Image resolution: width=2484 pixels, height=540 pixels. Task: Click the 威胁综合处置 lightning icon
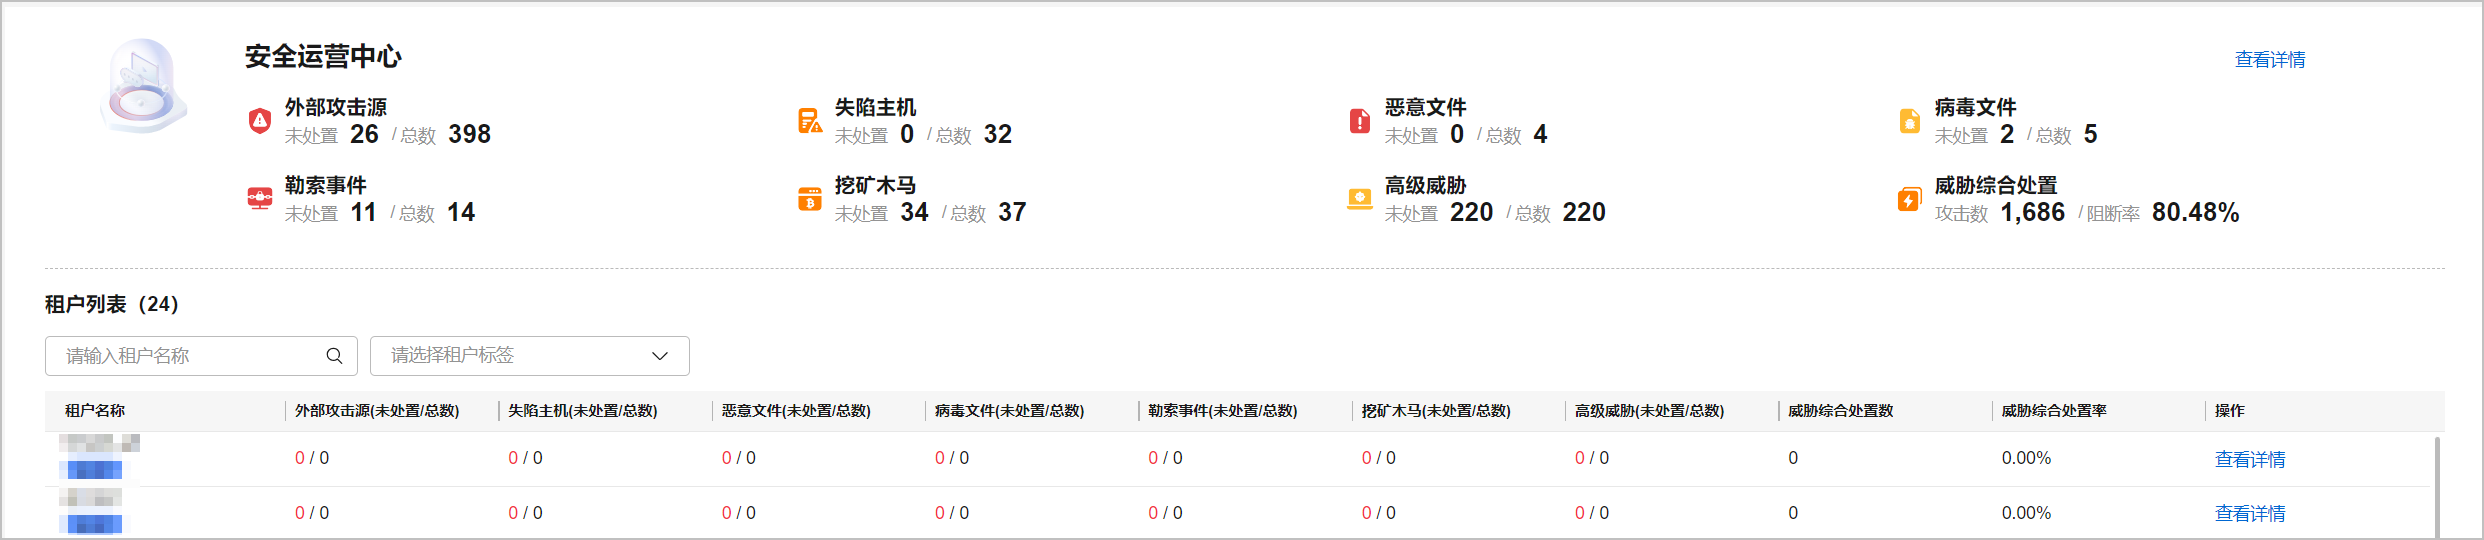tap(1909, 199)
